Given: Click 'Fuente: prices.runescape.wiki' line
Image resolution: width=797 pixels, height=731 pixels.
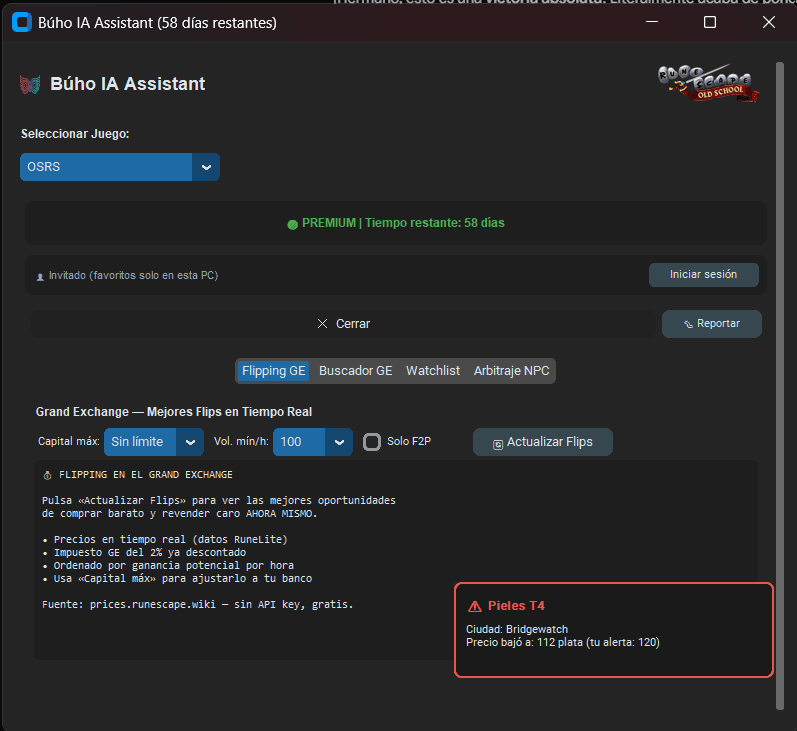Looking at the screenshot, I should tap(197, 604).
